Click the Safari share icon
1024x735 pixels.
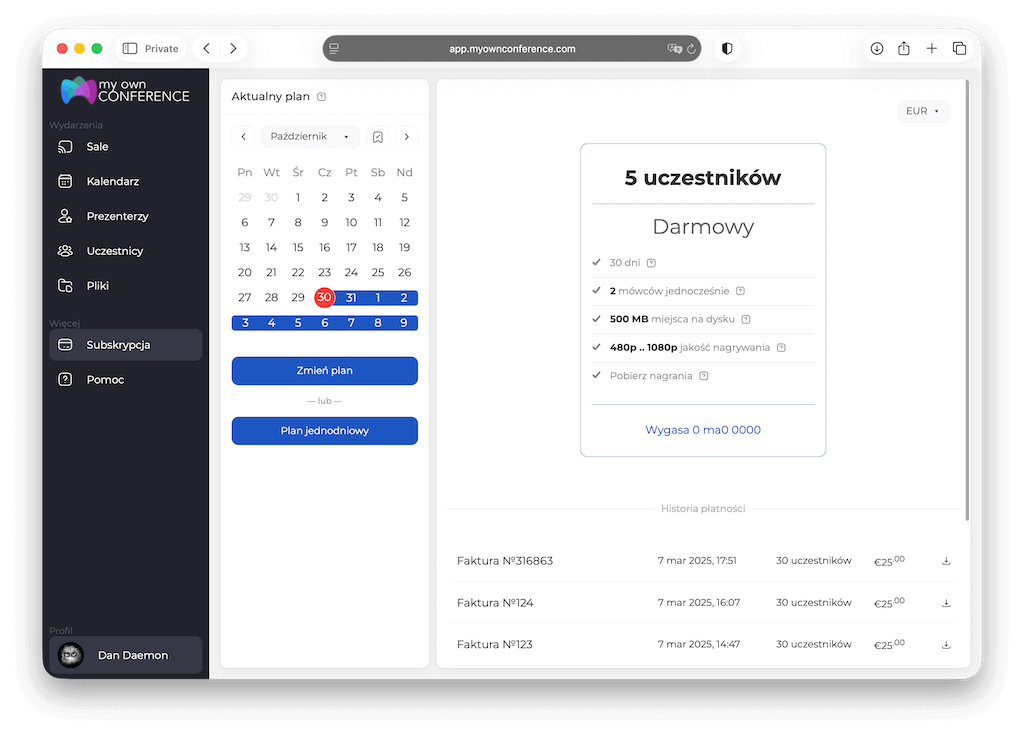point(904,48)
